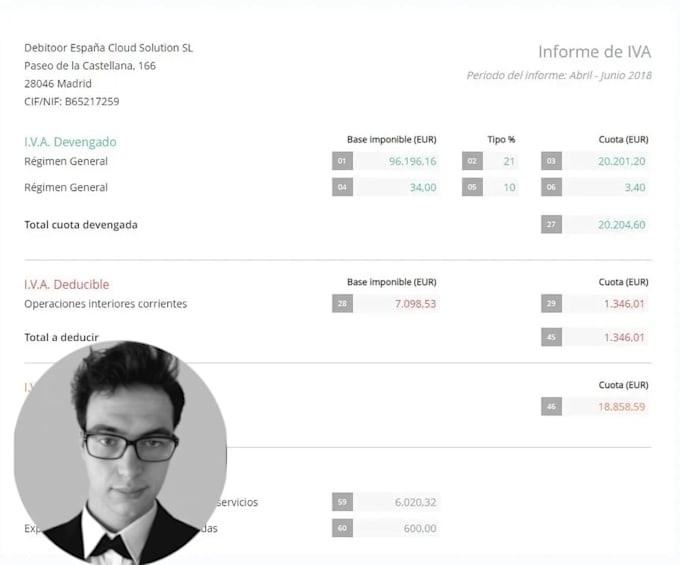Click box number 45 badge
This screenshot has width=680, height=565.
point(551,337)
